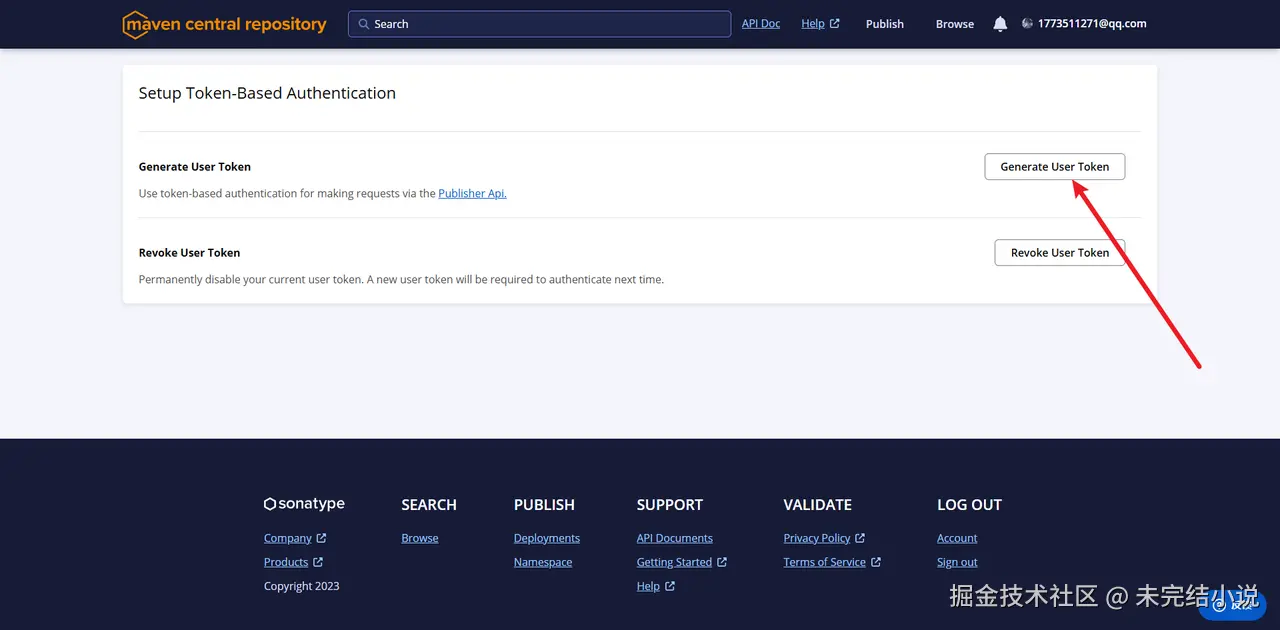Screen dimensions: 1280x630
Task: Click the Setup Token-Based Authentication heading
Action: [x=267, y=93]
